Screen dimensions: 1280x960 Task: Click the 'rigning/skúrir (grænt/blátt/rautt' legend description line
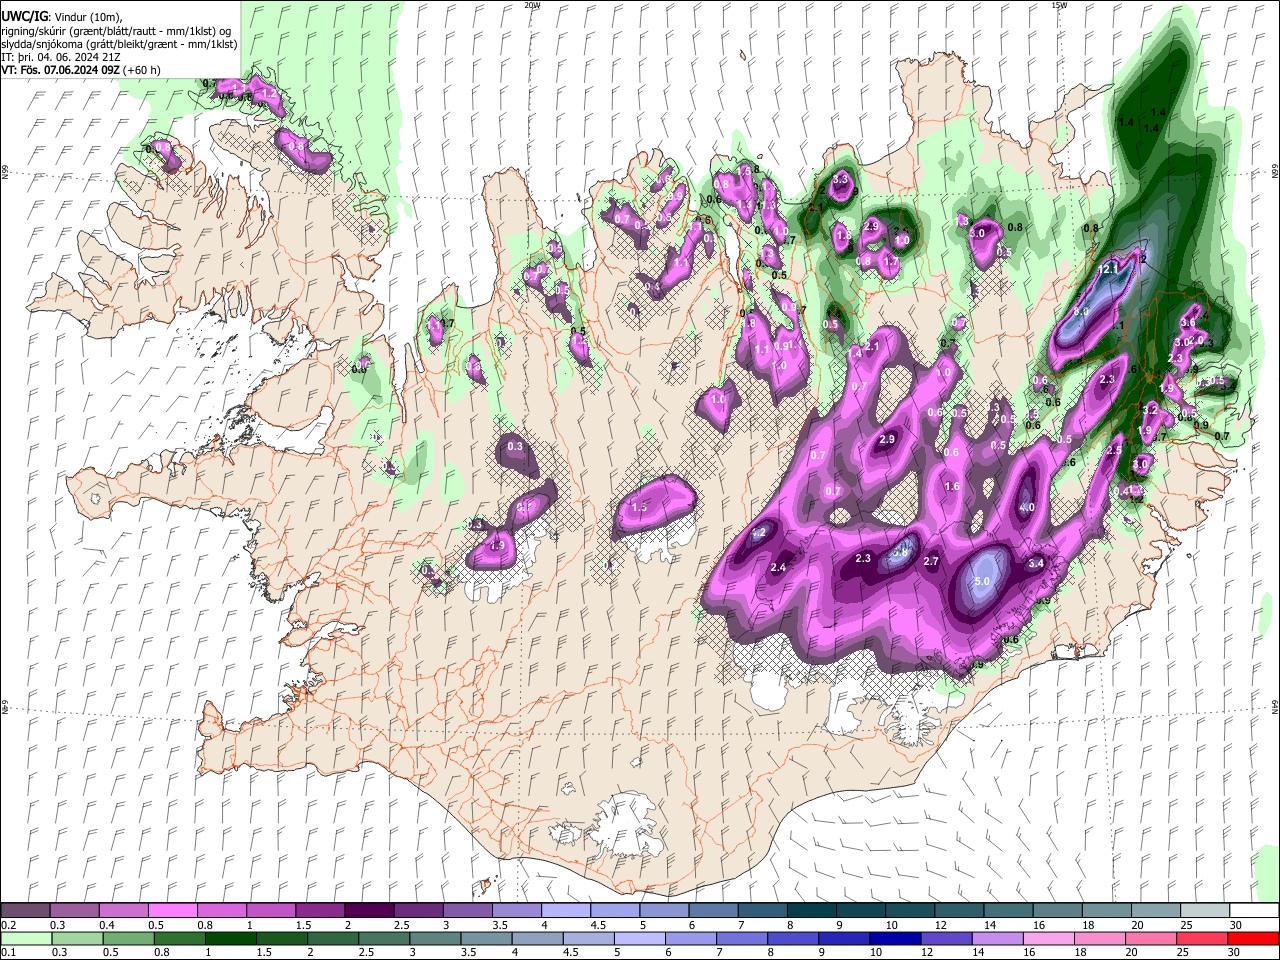[x=116, y=31]
